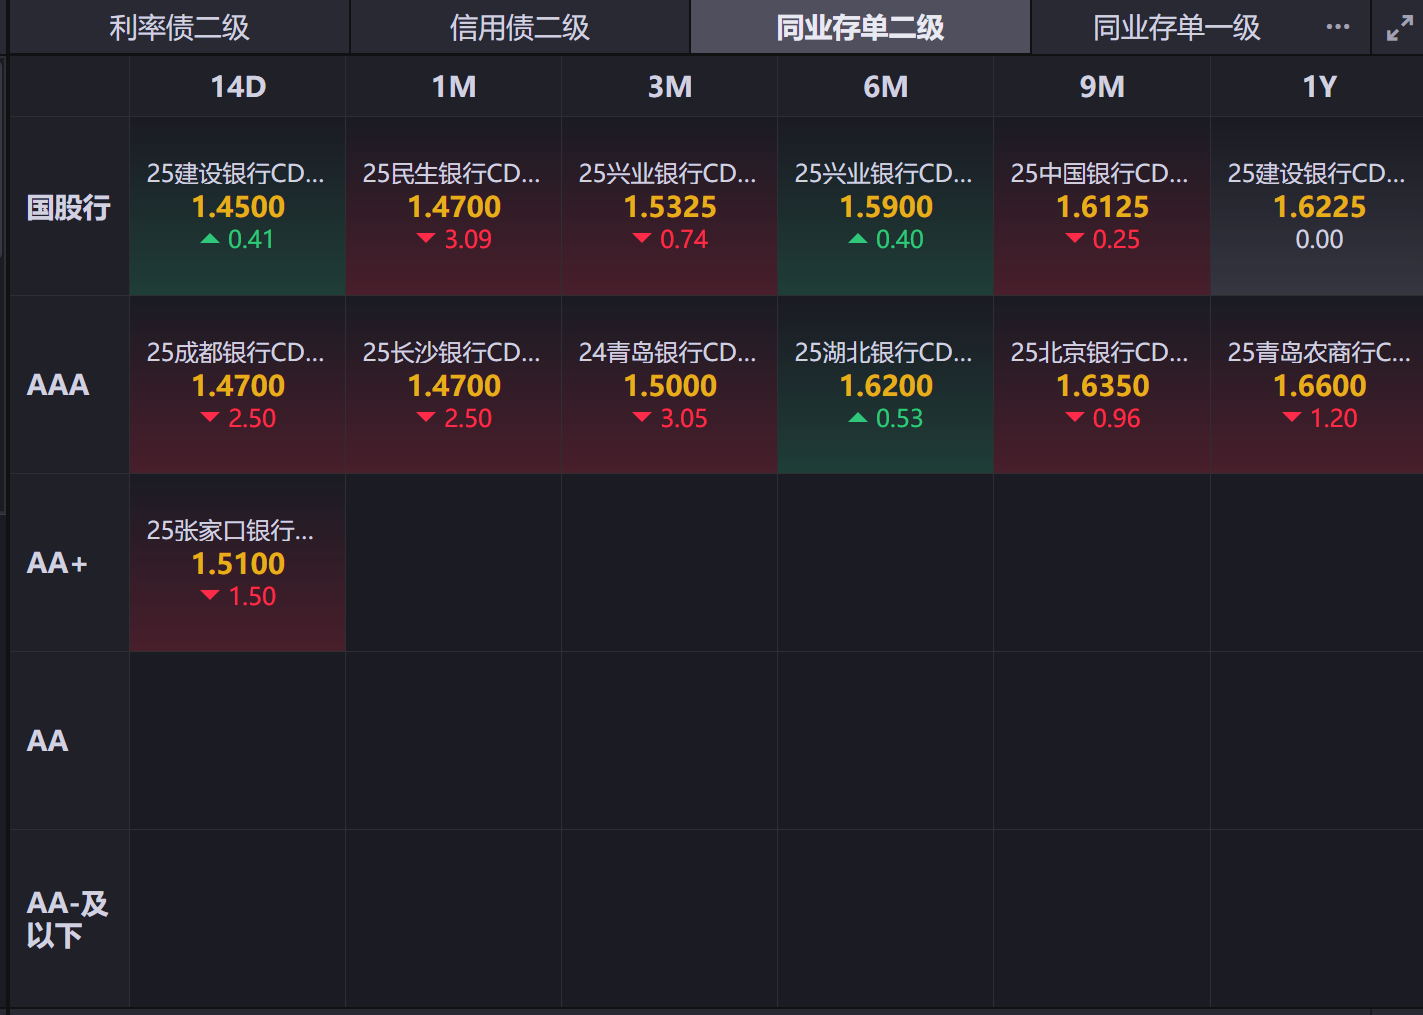The width and height of the screenshot is (1423, 1015).
Task: Open 25民生银行CD cell at 1.4700
Action: [x=454, y=207]
